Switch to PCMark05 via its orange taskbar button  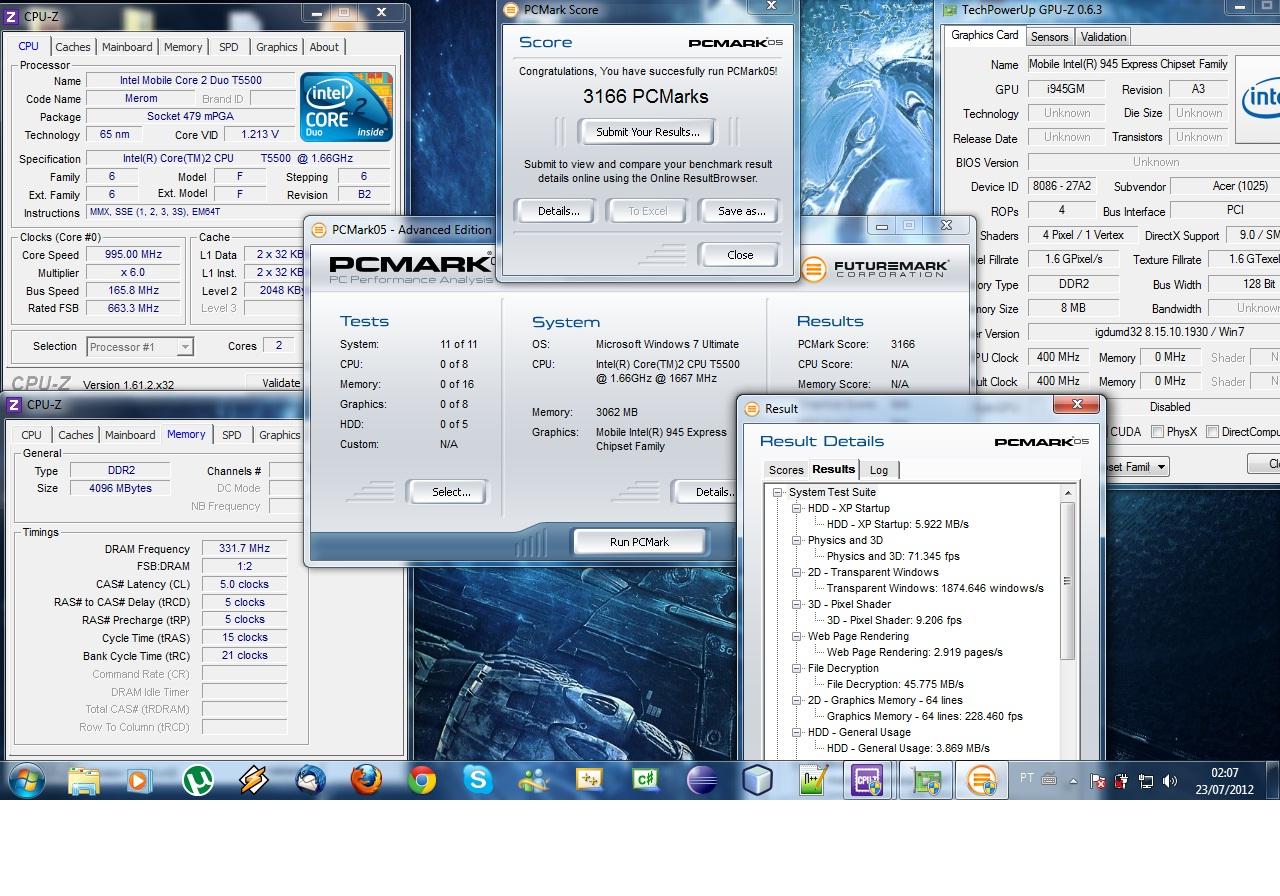coord(982,780)
